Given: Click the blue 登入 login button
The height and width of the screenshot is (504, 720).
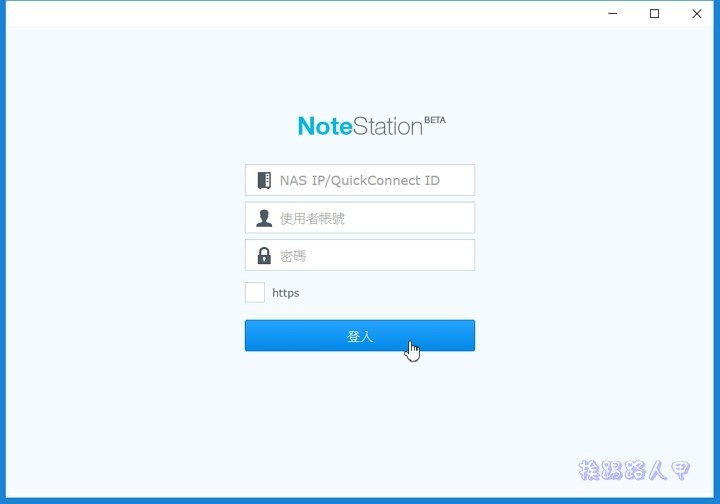Looking at the screenshot, I should (360, 336).
